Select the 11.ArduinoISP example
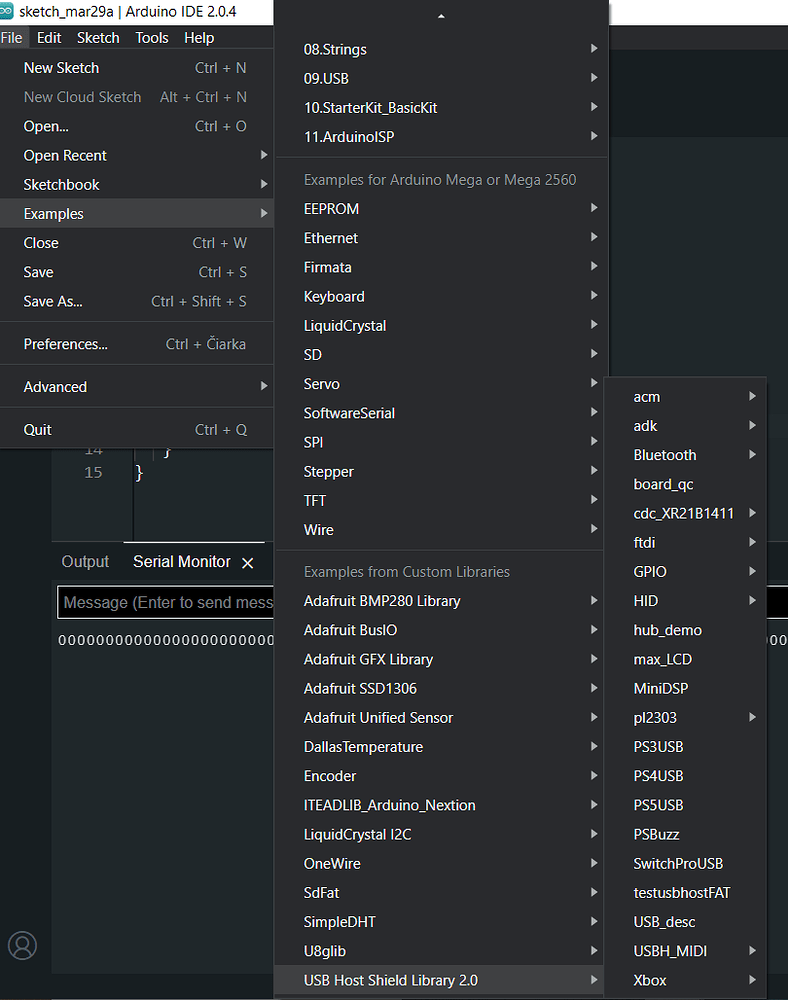 point(350,136)
